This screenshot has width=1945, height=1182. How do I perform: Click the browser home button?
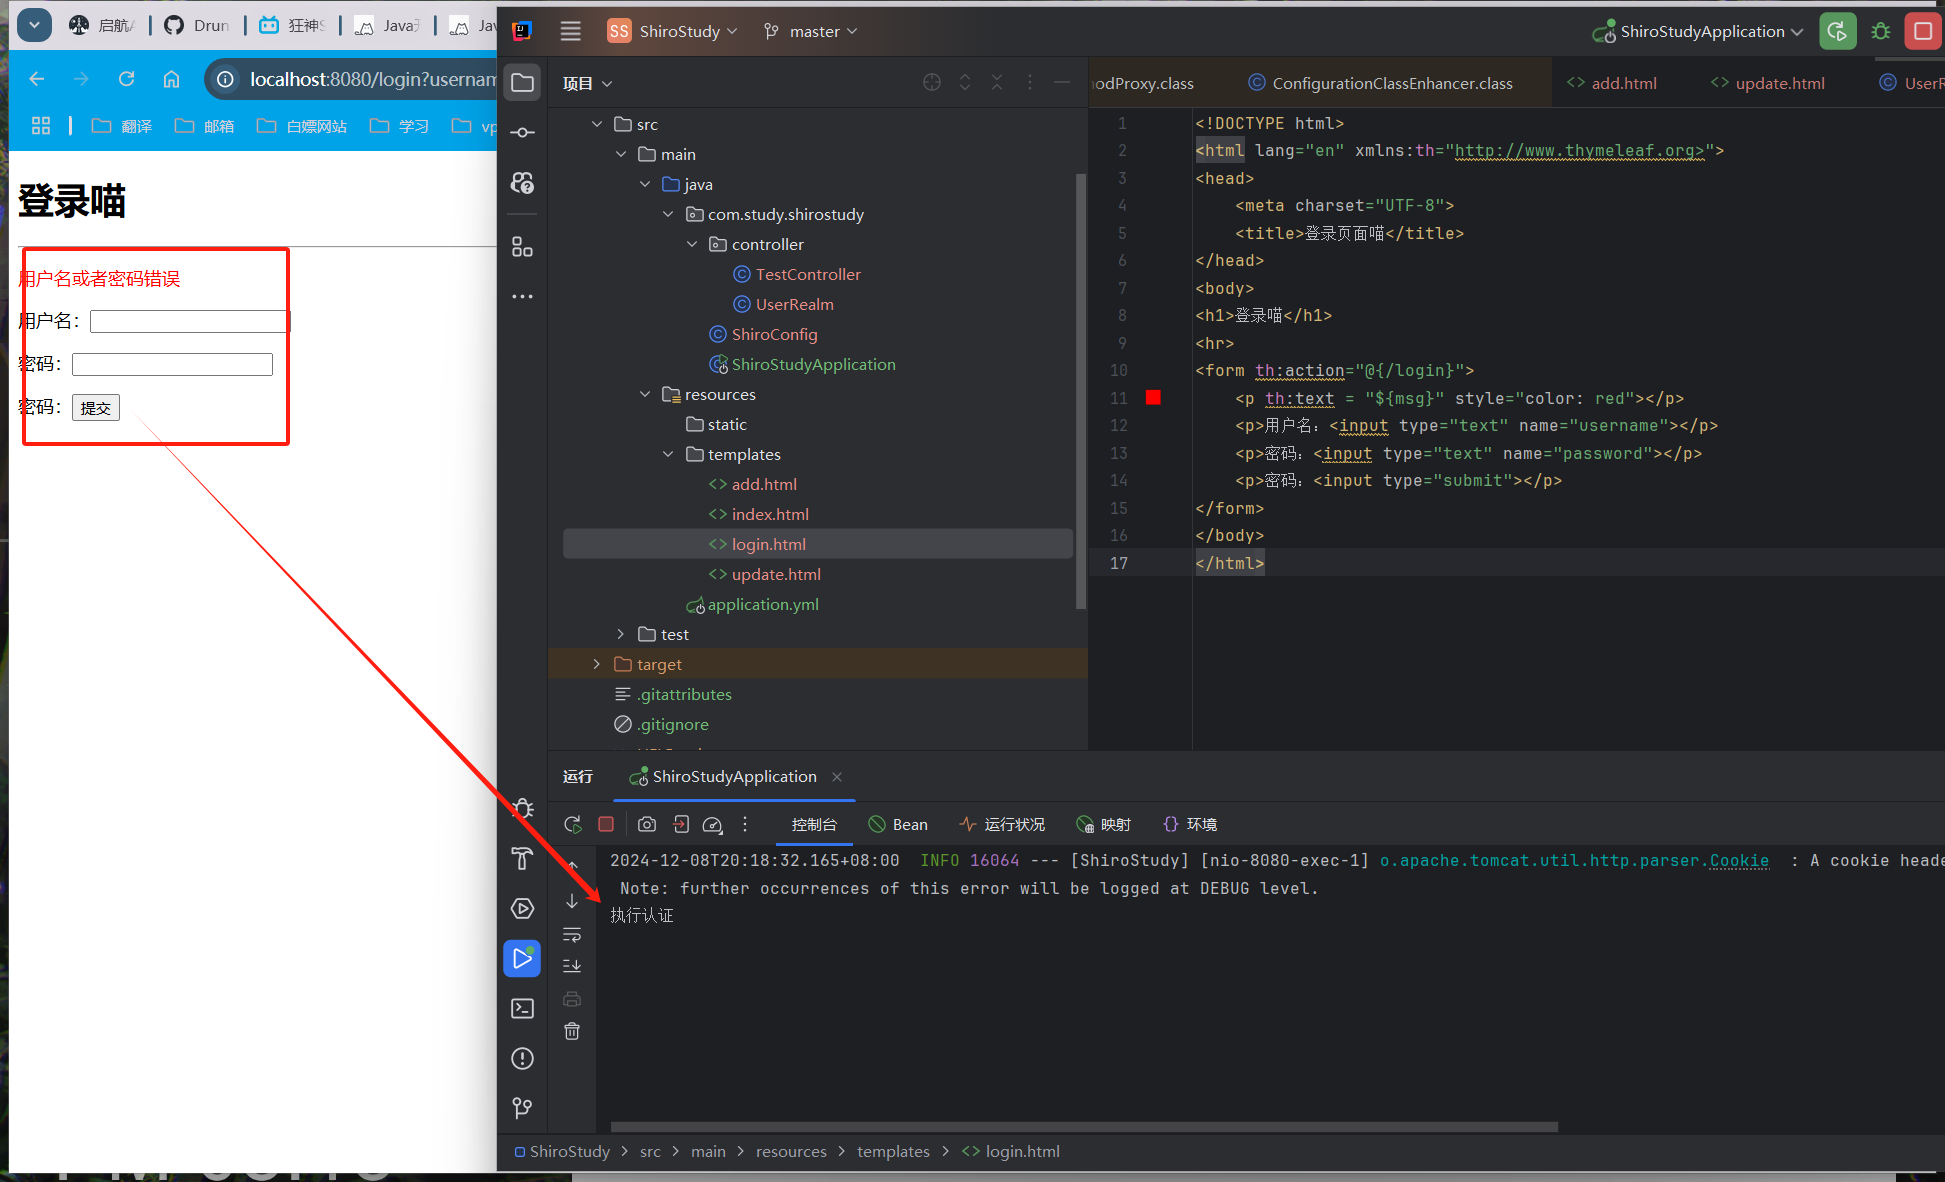point(171,79)
